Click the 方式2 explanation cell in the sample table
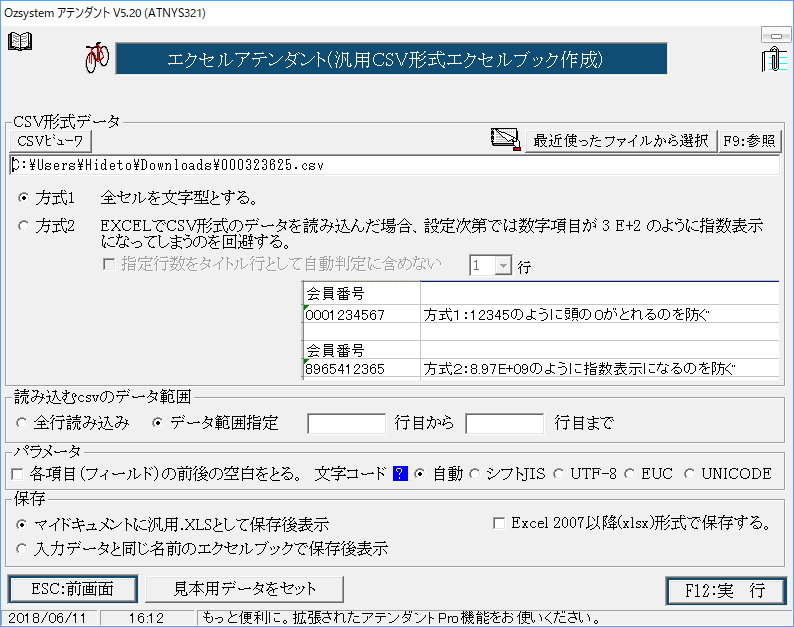 point(600,368)
